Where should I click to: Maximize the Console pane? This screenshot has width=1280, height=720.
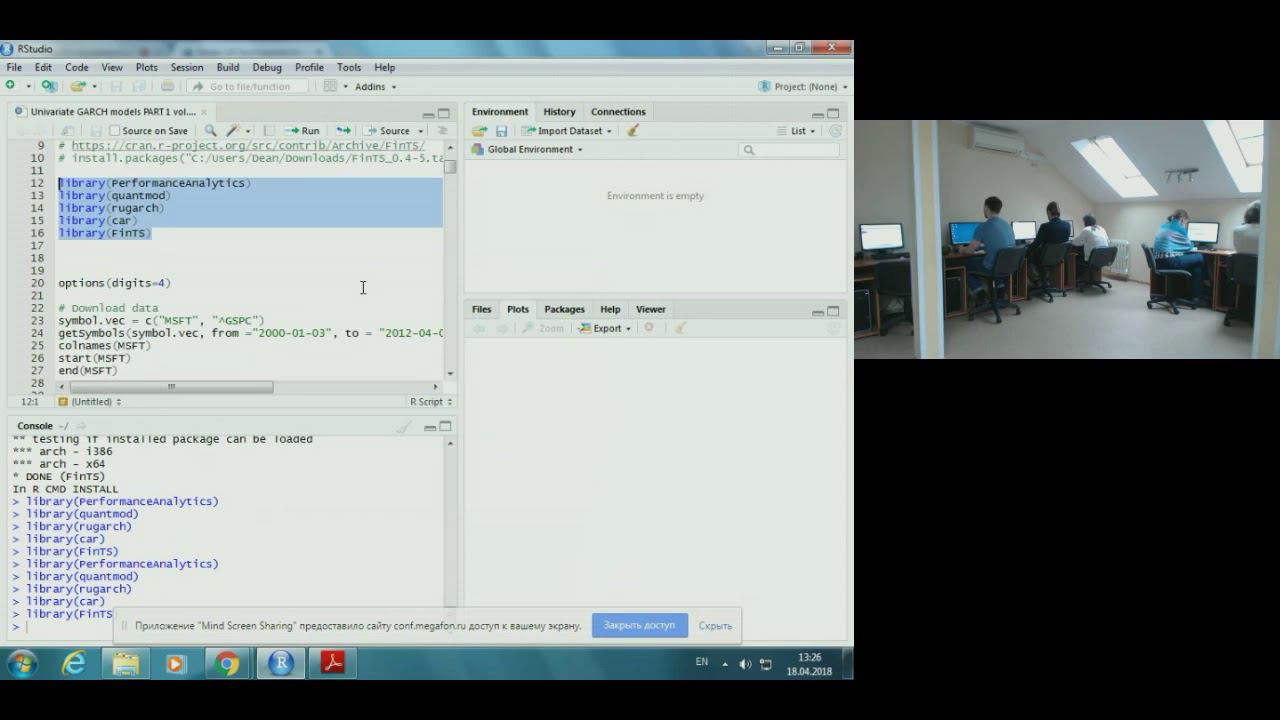(444, 427)
